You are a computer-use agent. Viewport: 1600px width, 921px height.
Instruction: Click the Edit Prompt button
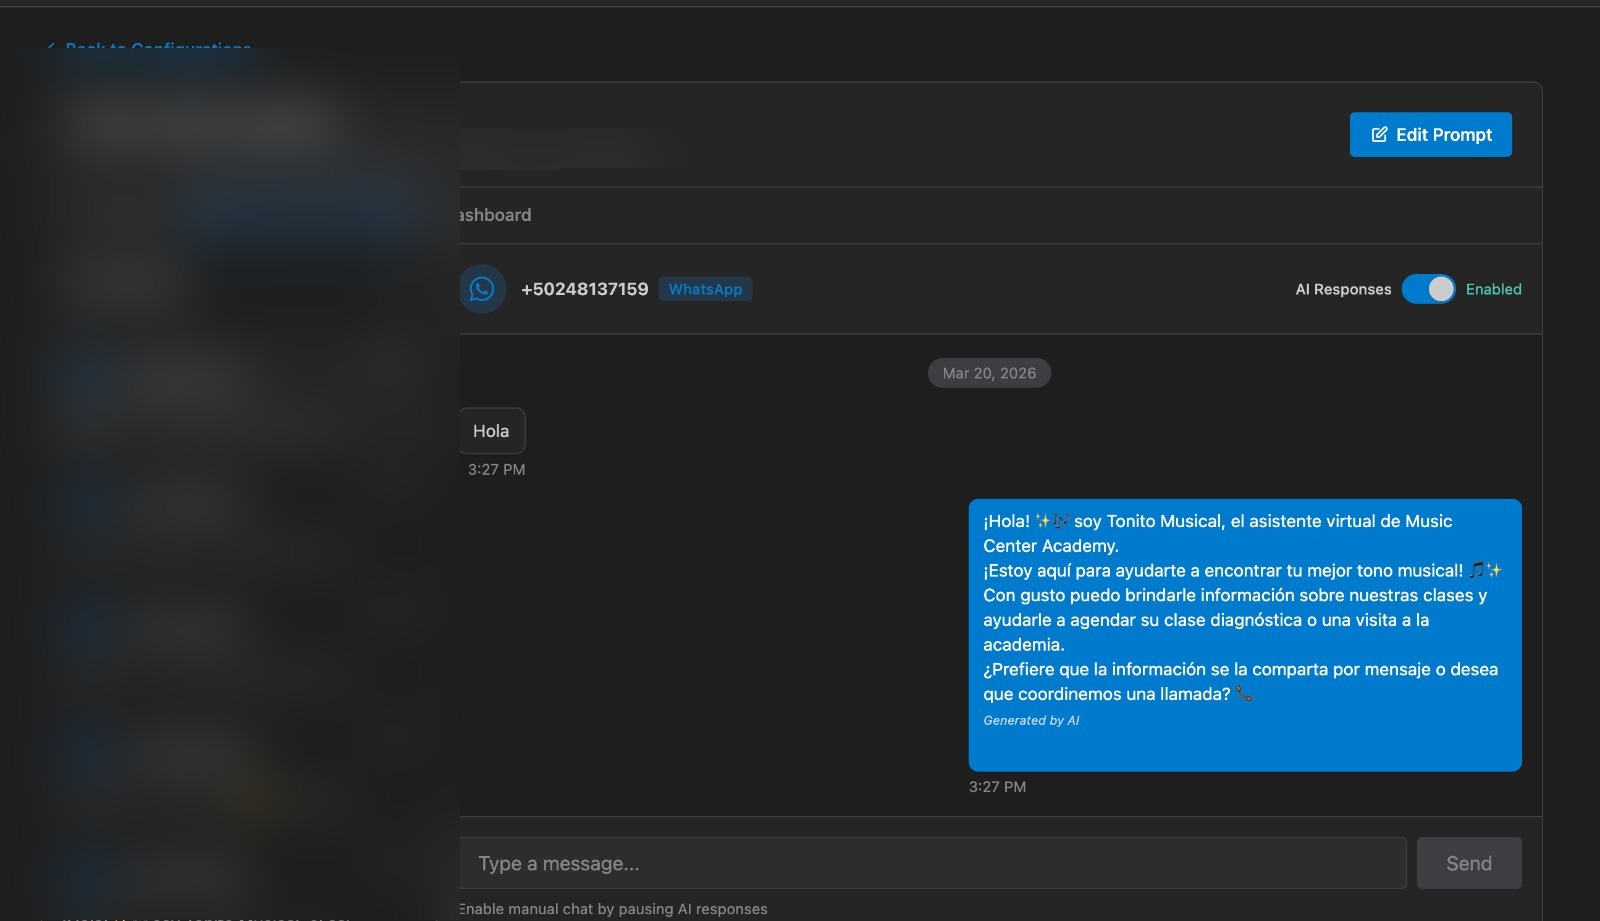(1430, 134)
